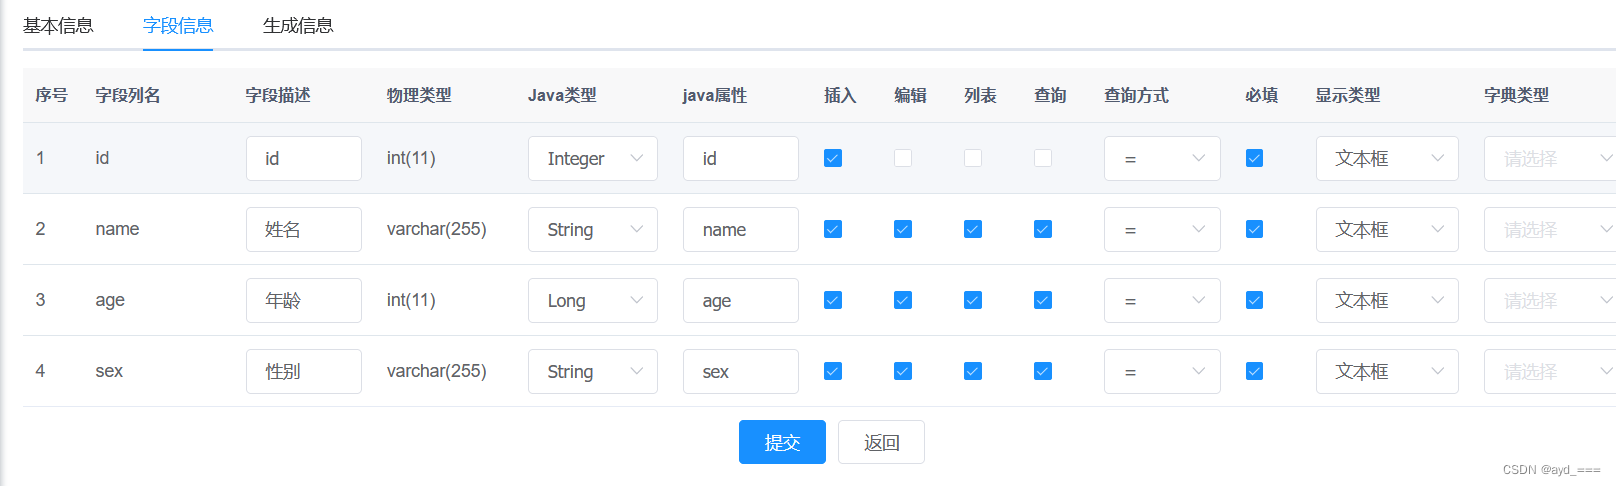The height and width of the screenshot is (486, 1616).
Task: Open 查询方式 dropdown for id row
Action: click(1162, 158)
